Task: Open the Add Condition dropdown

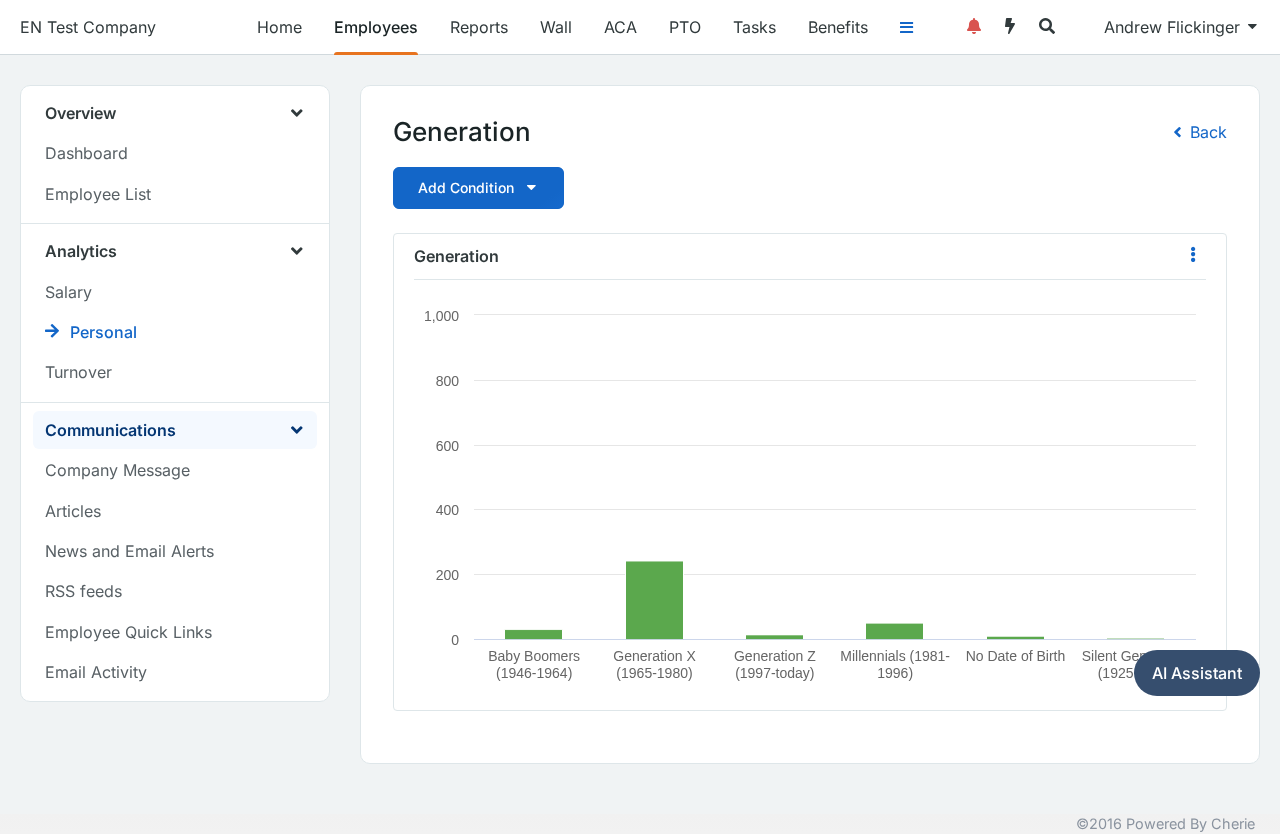Action: click(478, 188)
